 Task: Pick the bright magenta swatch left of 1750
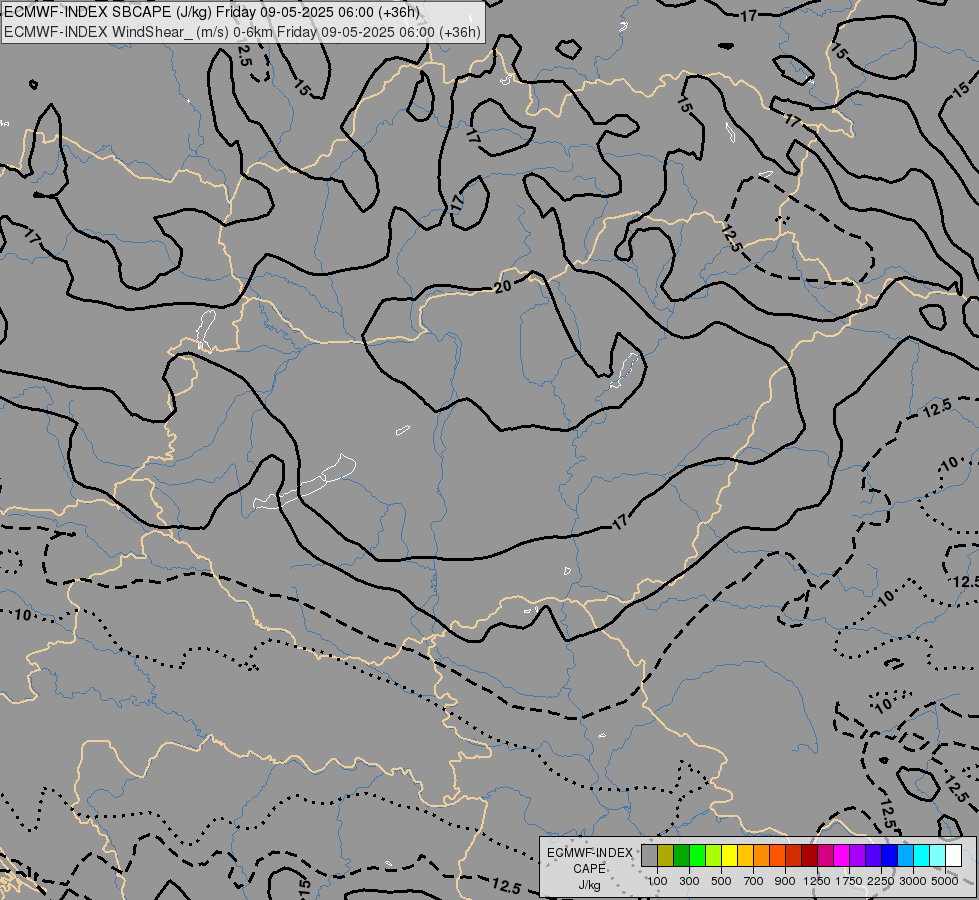842,856
